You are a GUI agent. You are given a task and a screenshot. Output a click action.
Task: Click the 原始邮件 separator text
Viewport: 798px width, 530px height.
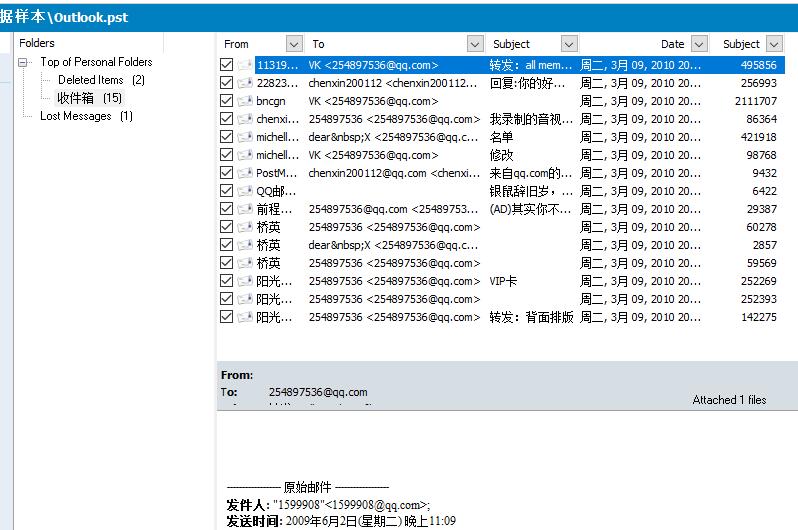point(307,487)
